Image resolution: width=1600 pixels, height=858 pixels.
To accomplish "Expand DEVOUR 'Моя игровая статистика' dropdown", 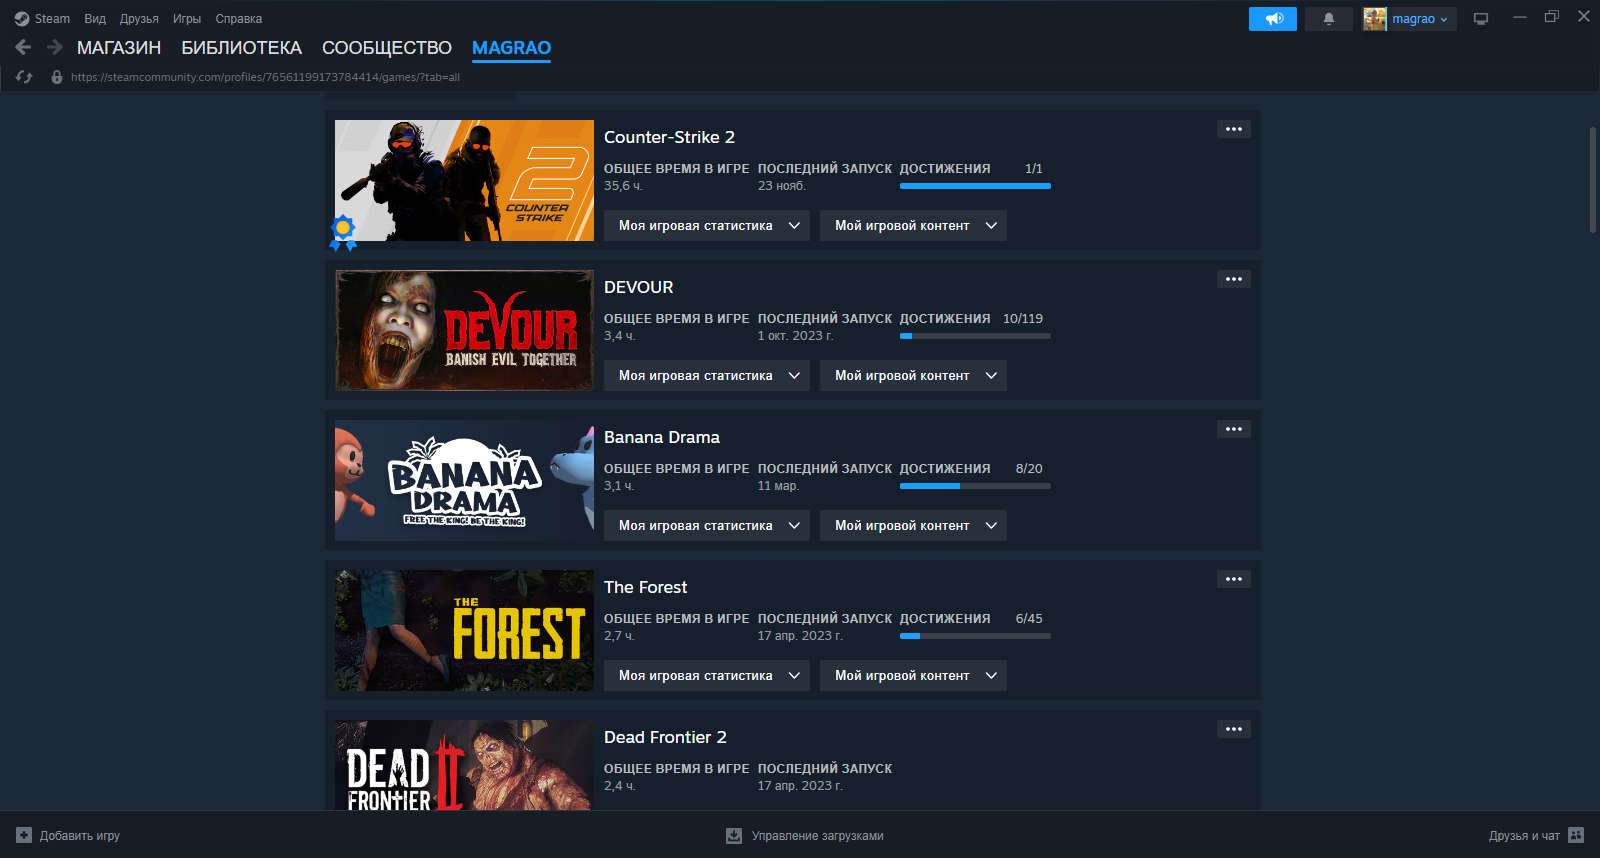I will click(x=707, y=375).
